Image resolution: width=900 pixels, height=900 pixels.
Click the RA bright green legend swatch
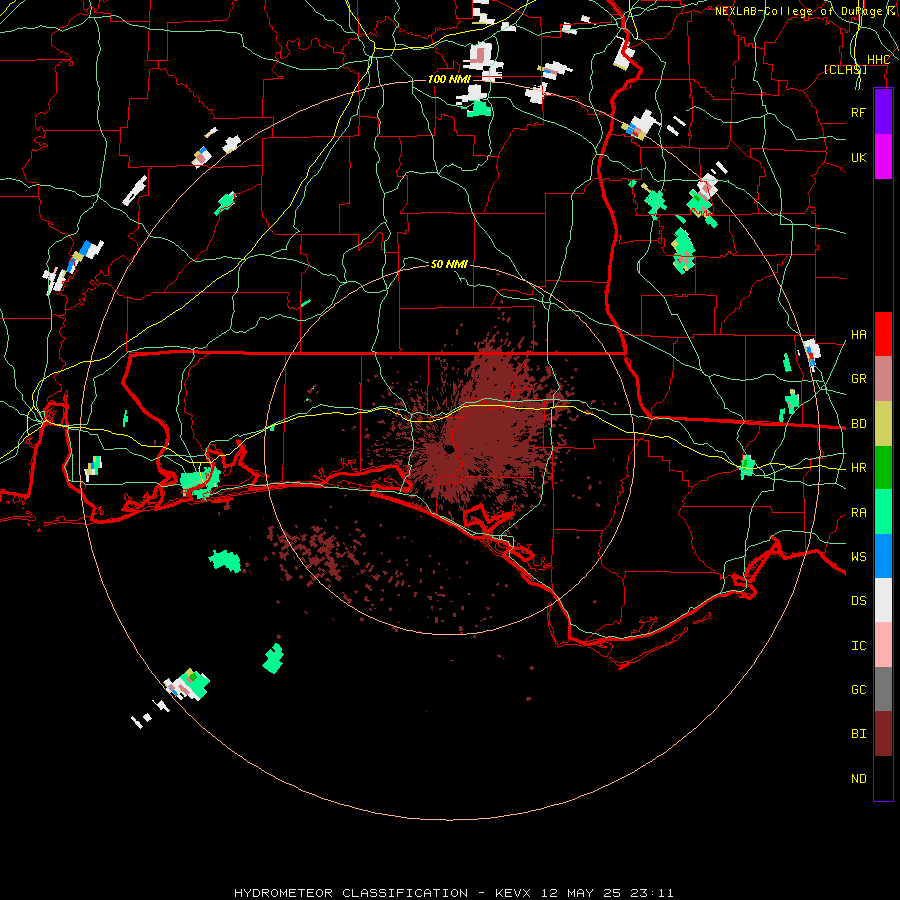click(883, 512)
